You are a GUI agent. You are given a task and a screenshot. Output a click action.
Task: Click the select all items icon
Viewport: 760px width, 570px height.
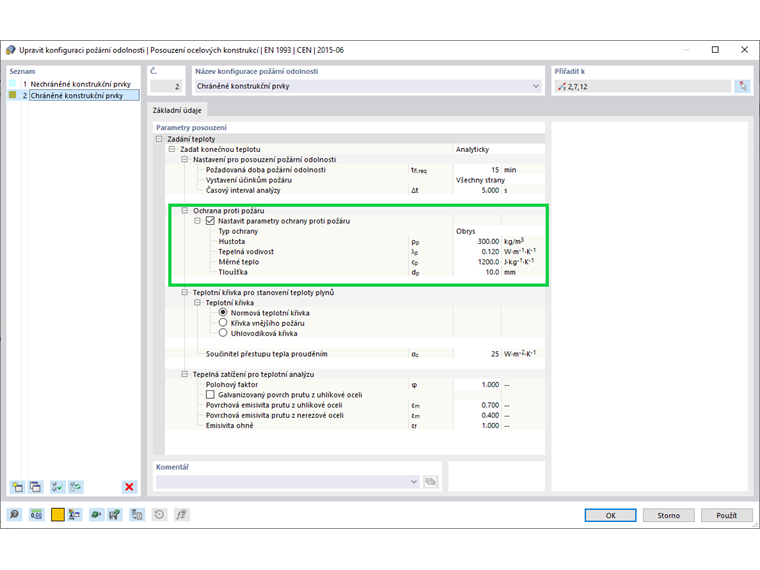(x=57, y=487)
